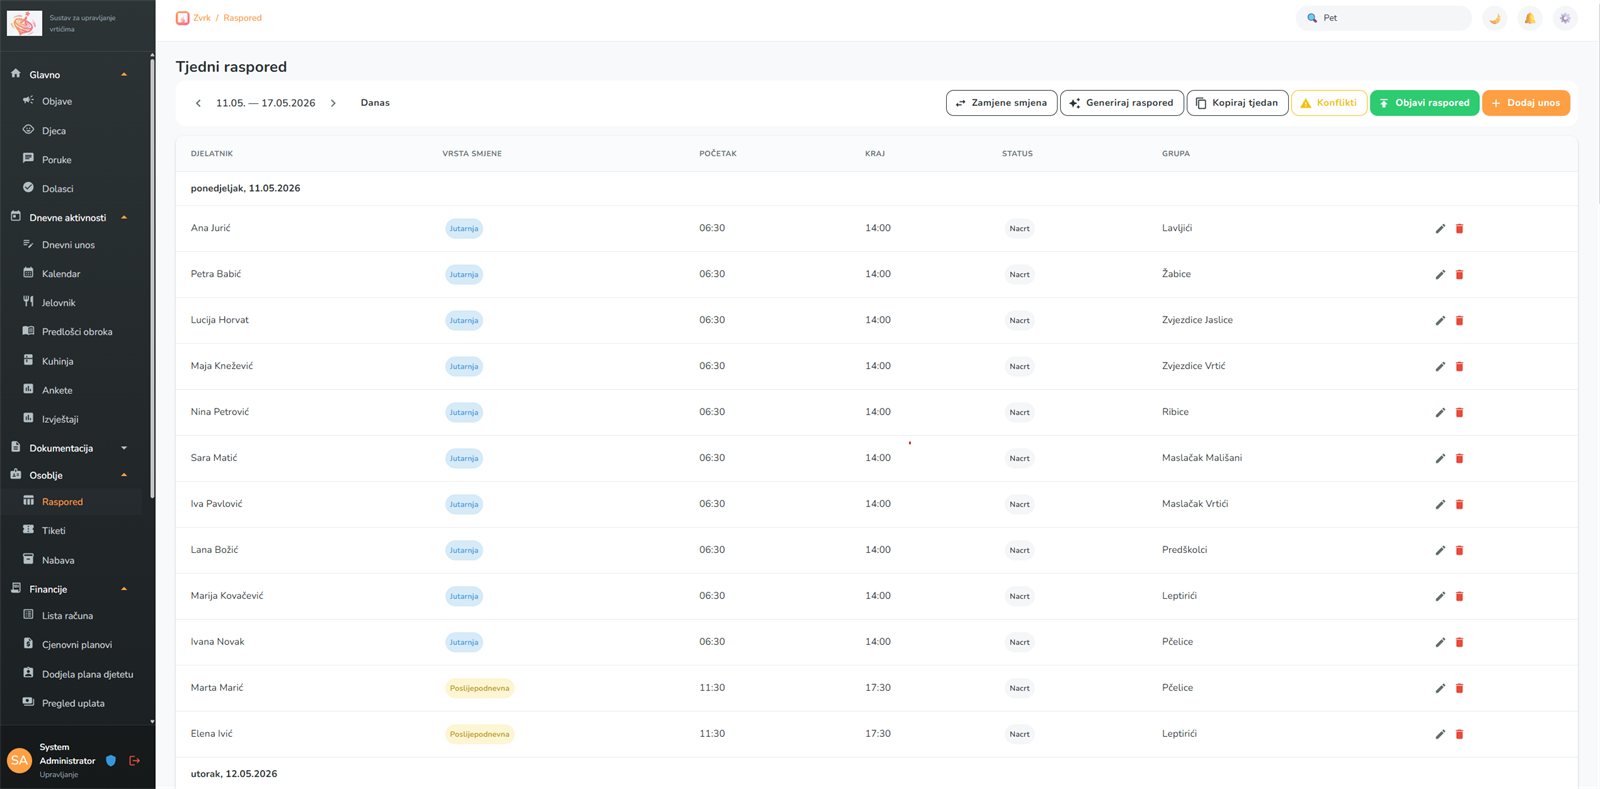Viewport: 1600px width, 789px height.
Task: Click the yellow Konflikti warning button
Action: [1329, 103]
